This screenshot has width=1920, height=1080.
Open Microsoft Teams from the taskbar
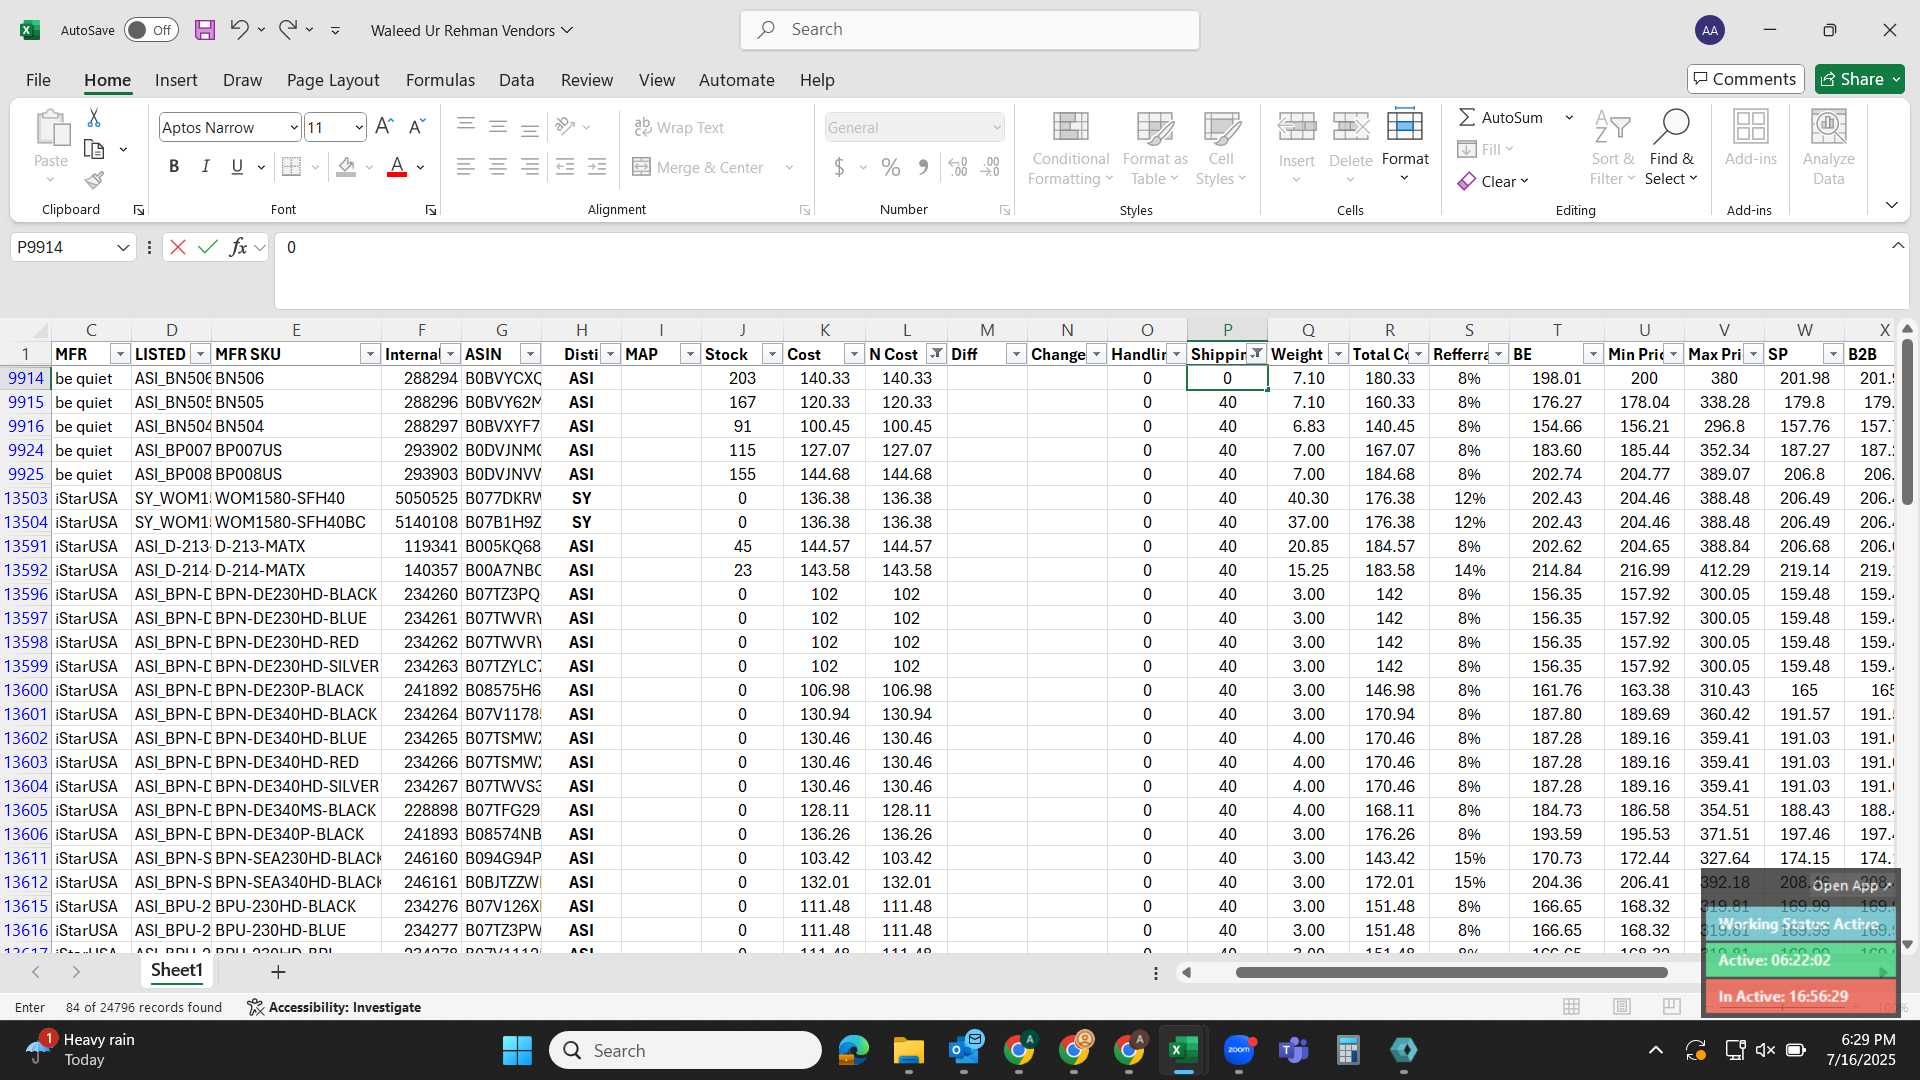click(x=1294, y=1050)
